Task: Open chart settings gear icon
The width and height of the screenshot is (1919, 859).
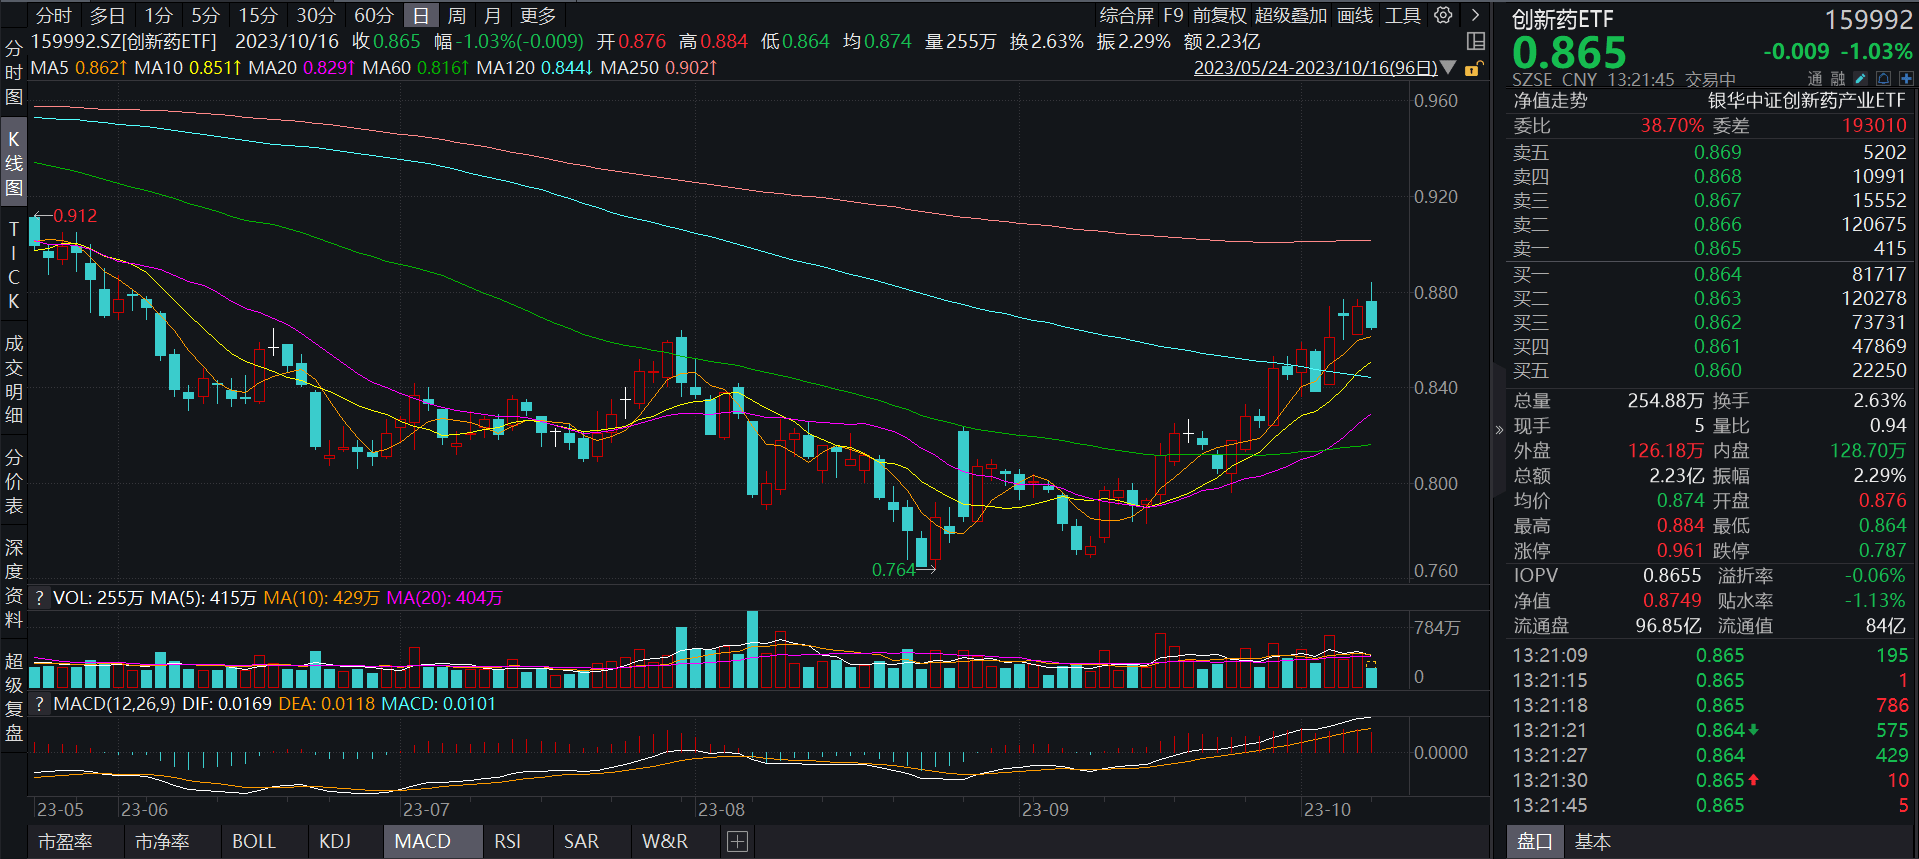Action: [1443, 15]
